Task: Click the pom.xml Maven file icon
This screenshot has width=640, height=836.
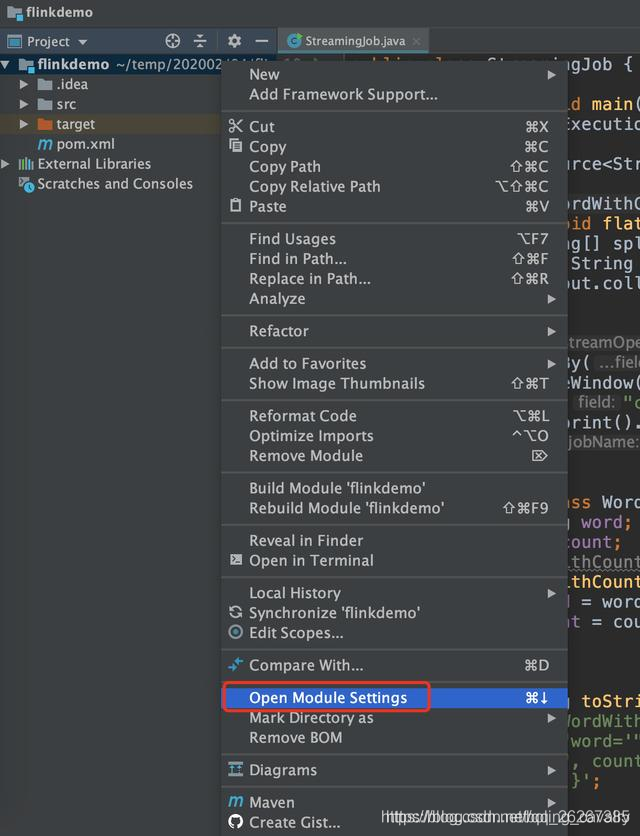Action: (45, 144)
